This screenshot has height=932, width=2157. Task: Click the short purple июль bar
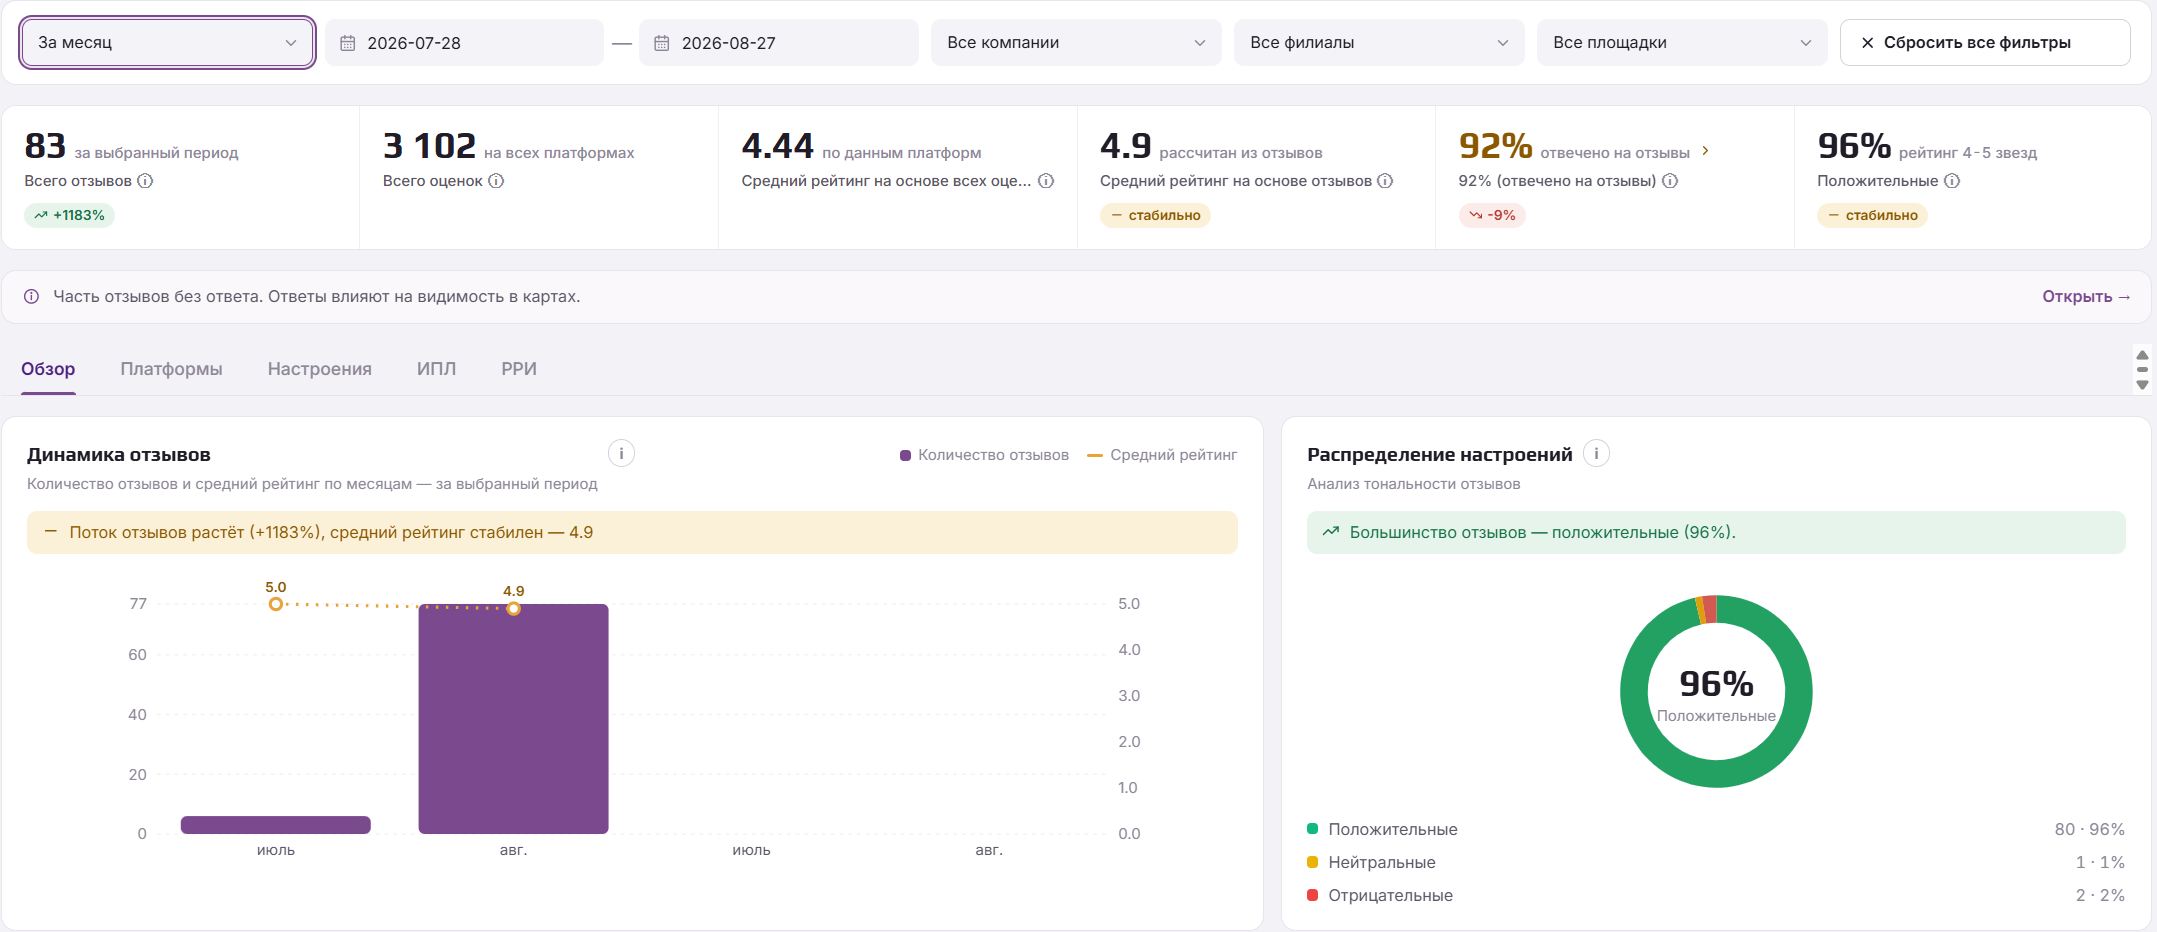click(276, 825)
